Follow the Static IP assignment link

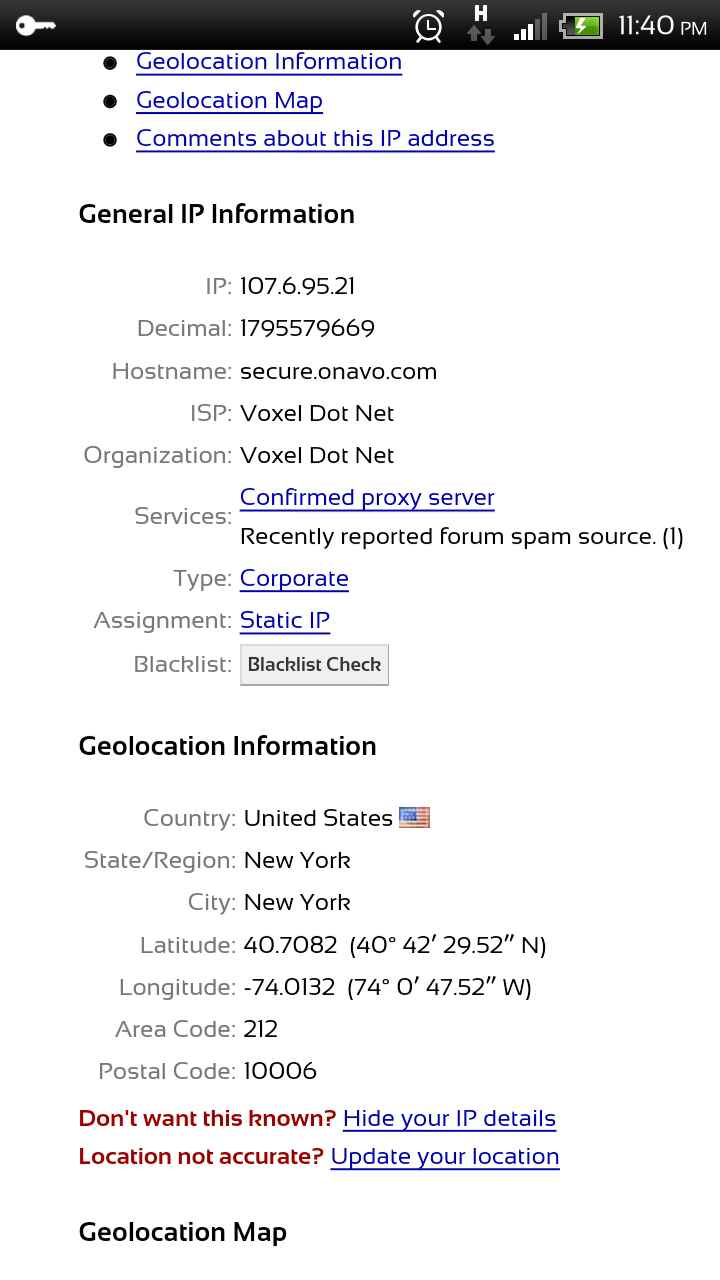285,621
